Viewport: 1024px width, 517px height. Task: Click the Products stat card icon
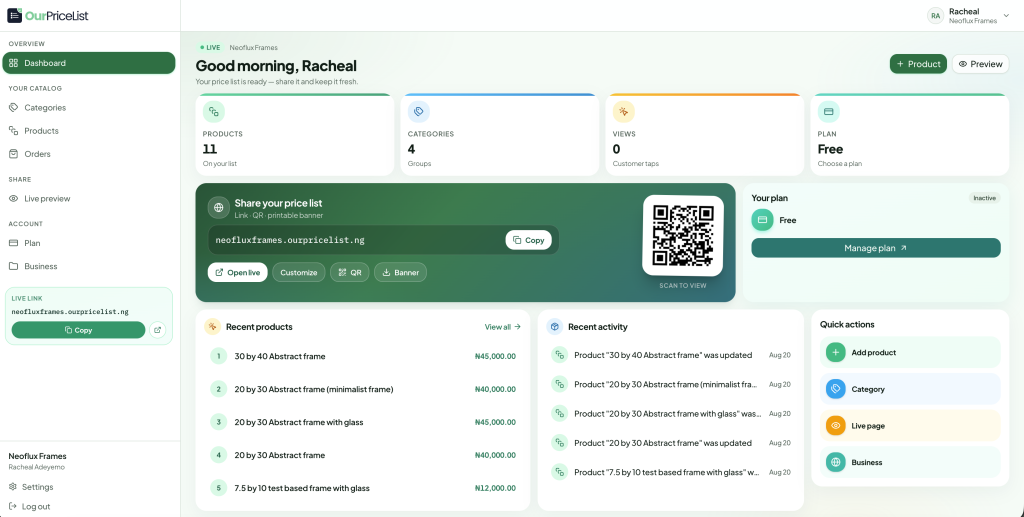pos(214,112)
